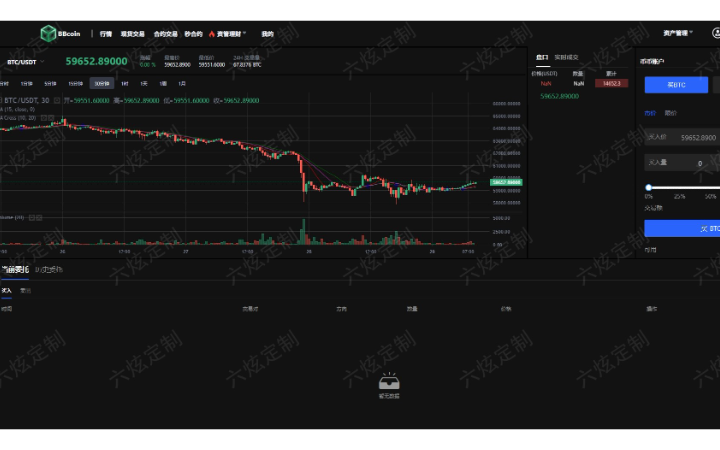
Task: Click the 24H volume value 67.8378 BTC
Action: [247, 65]
